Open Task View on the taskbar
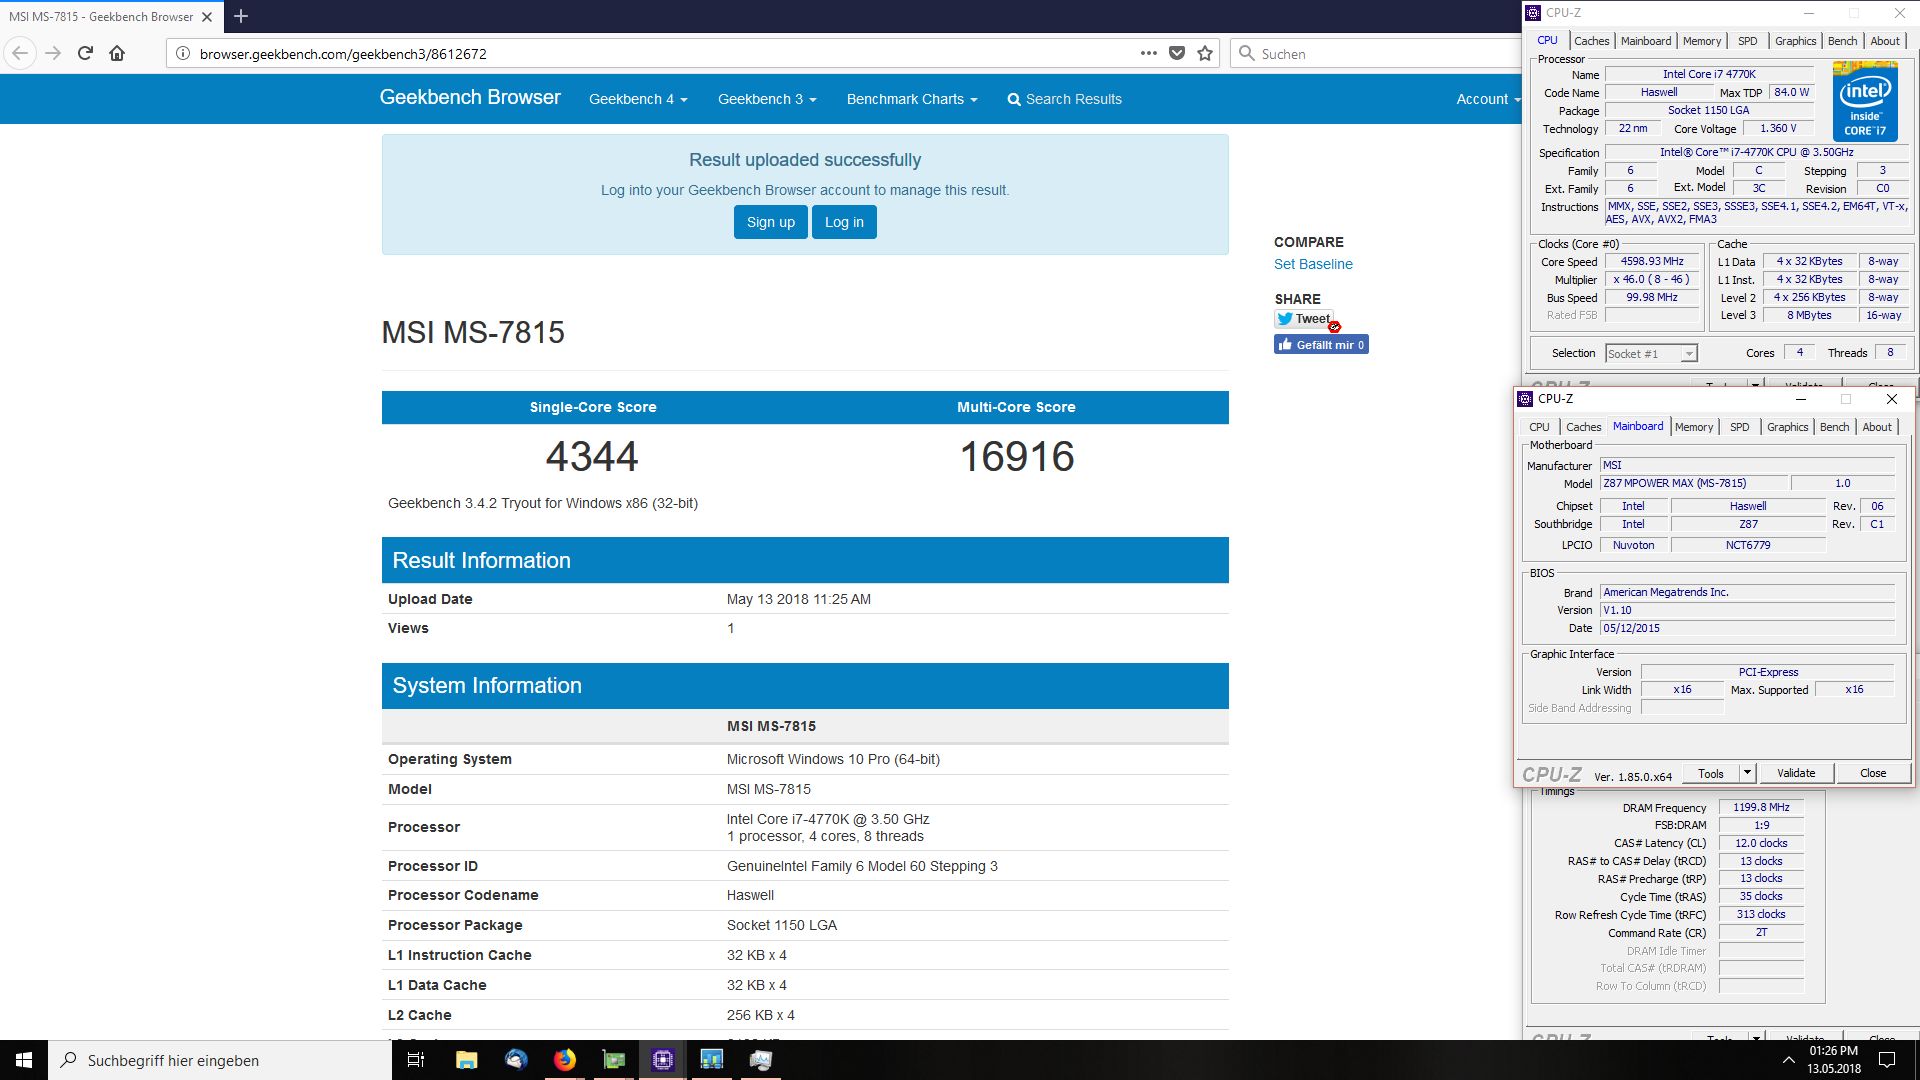The height and width of the screenshot is (1080, 1920). pyautogui.click(x=416, y=1060)
